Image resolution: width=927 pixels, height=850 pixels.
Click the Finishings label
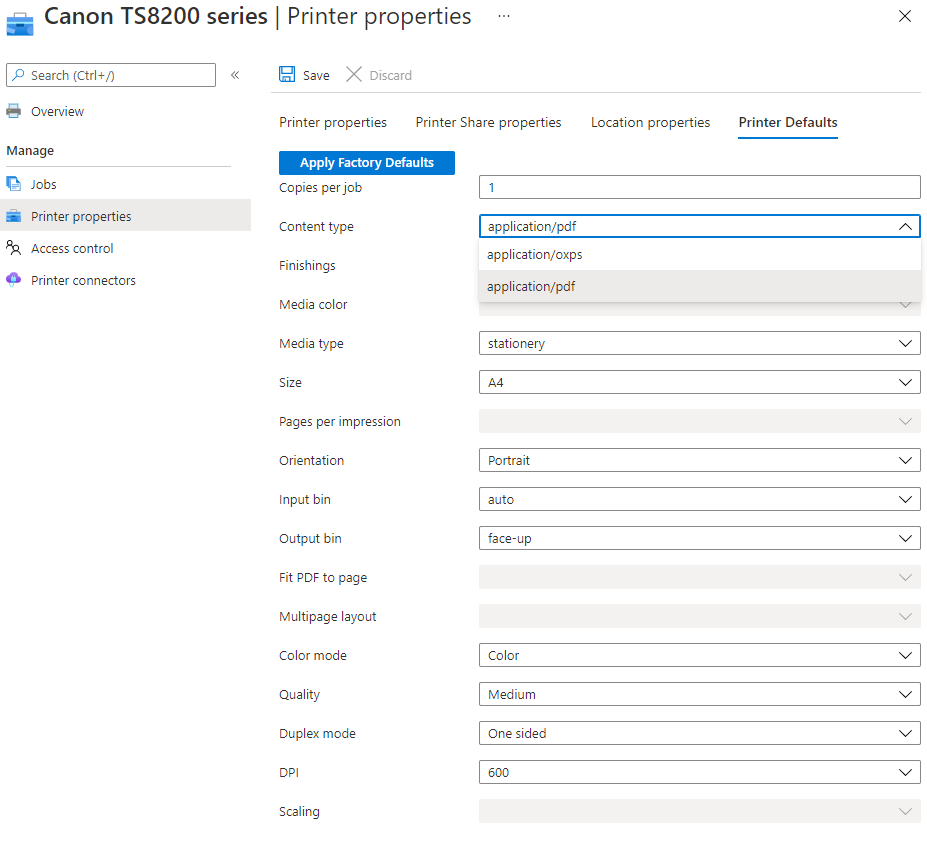click(x=307, y=265)
